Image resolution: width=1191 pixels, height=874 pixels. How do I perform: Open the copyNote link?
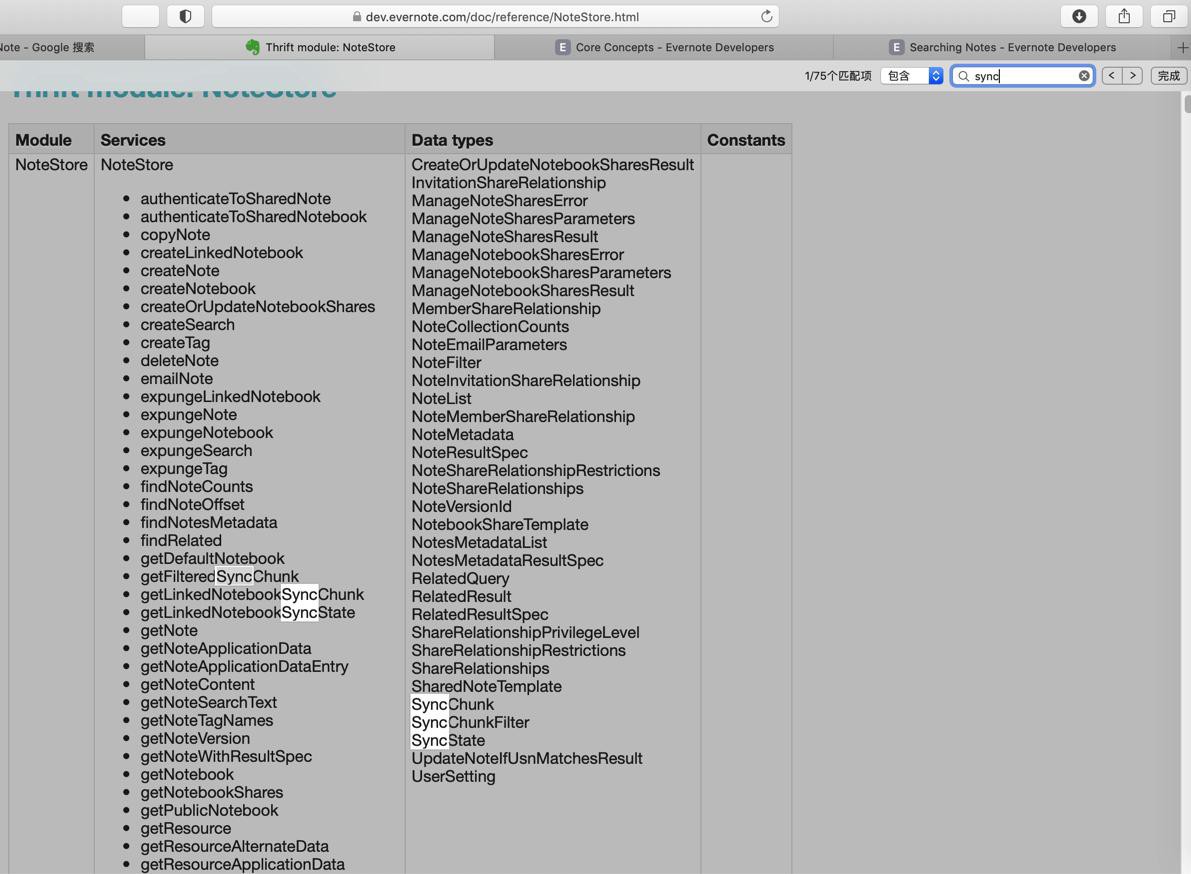tap(175, 235)
